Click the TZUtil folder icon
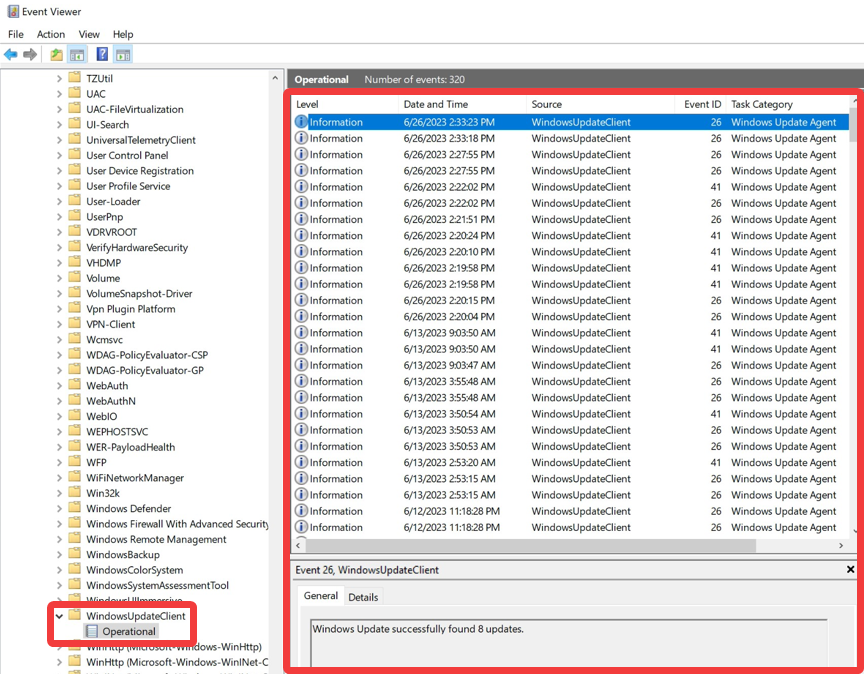864x674 pixels. (75, 78)
